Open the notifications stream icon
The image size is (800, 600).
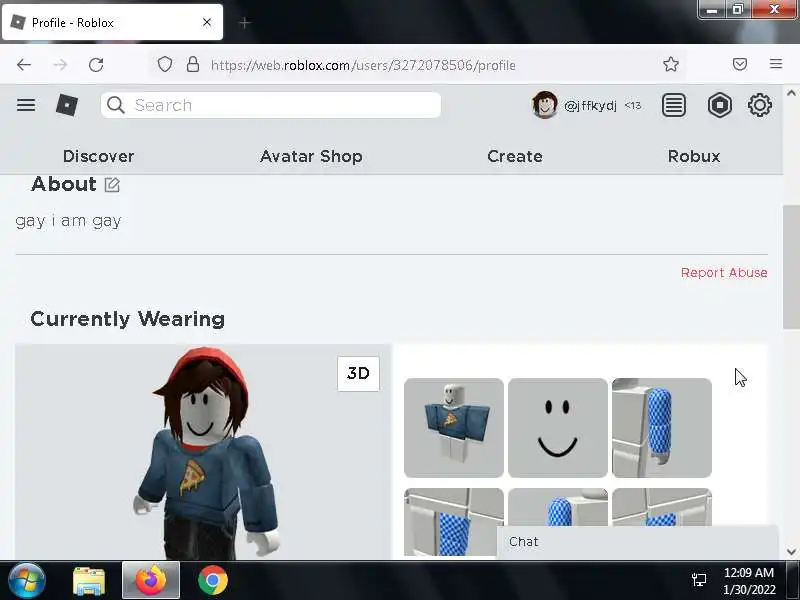click(x=673, y=105)
